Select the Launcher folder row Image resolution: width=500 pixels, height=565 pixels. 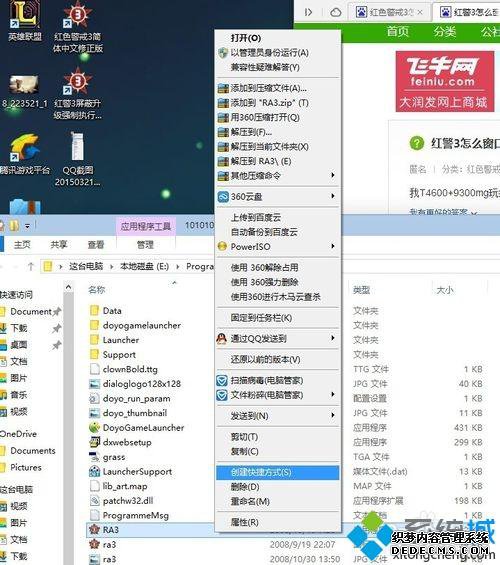coord(121,340)
